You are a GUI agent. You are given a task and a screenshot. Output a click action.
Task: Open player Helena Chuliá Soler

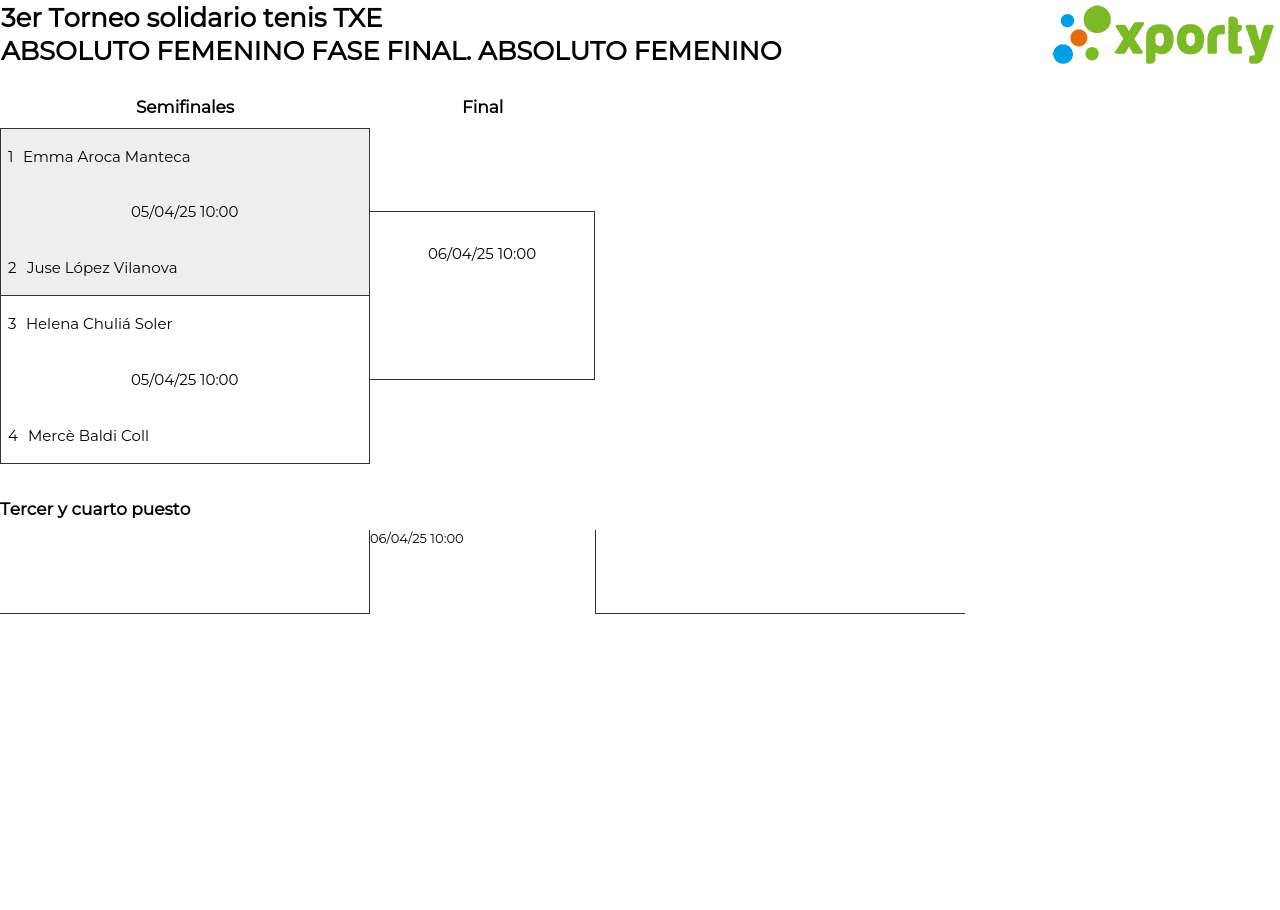click(x=99, y=324)
